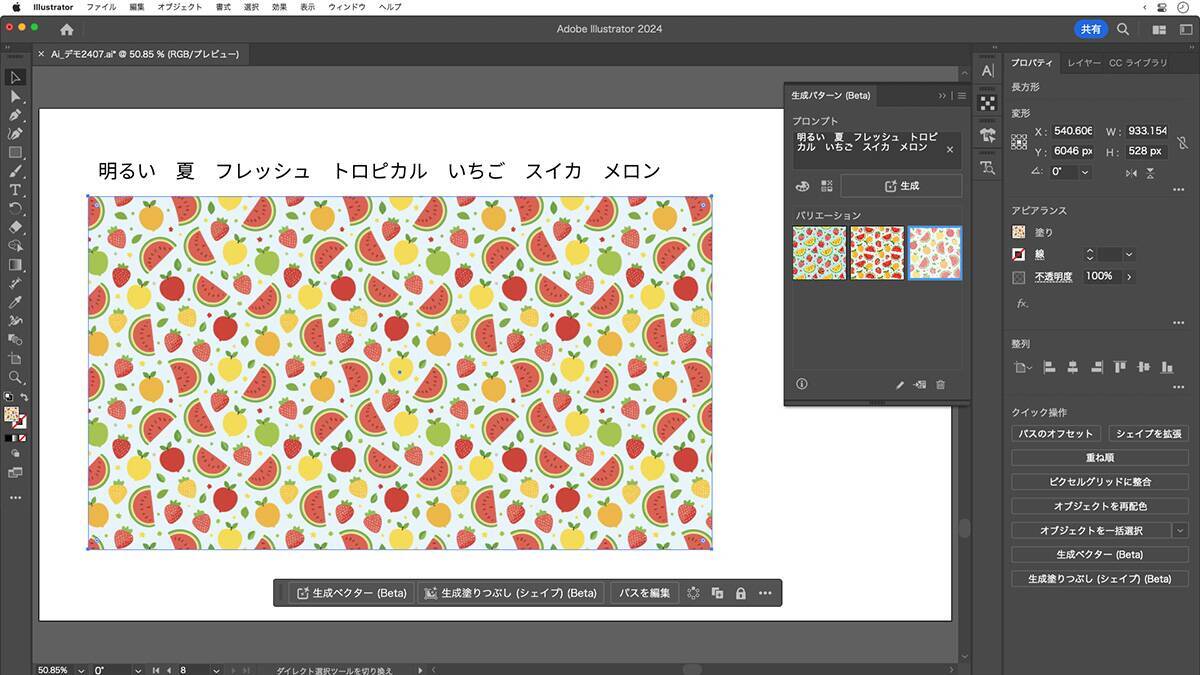Select the Direct Selection tool

pos(15,96)
